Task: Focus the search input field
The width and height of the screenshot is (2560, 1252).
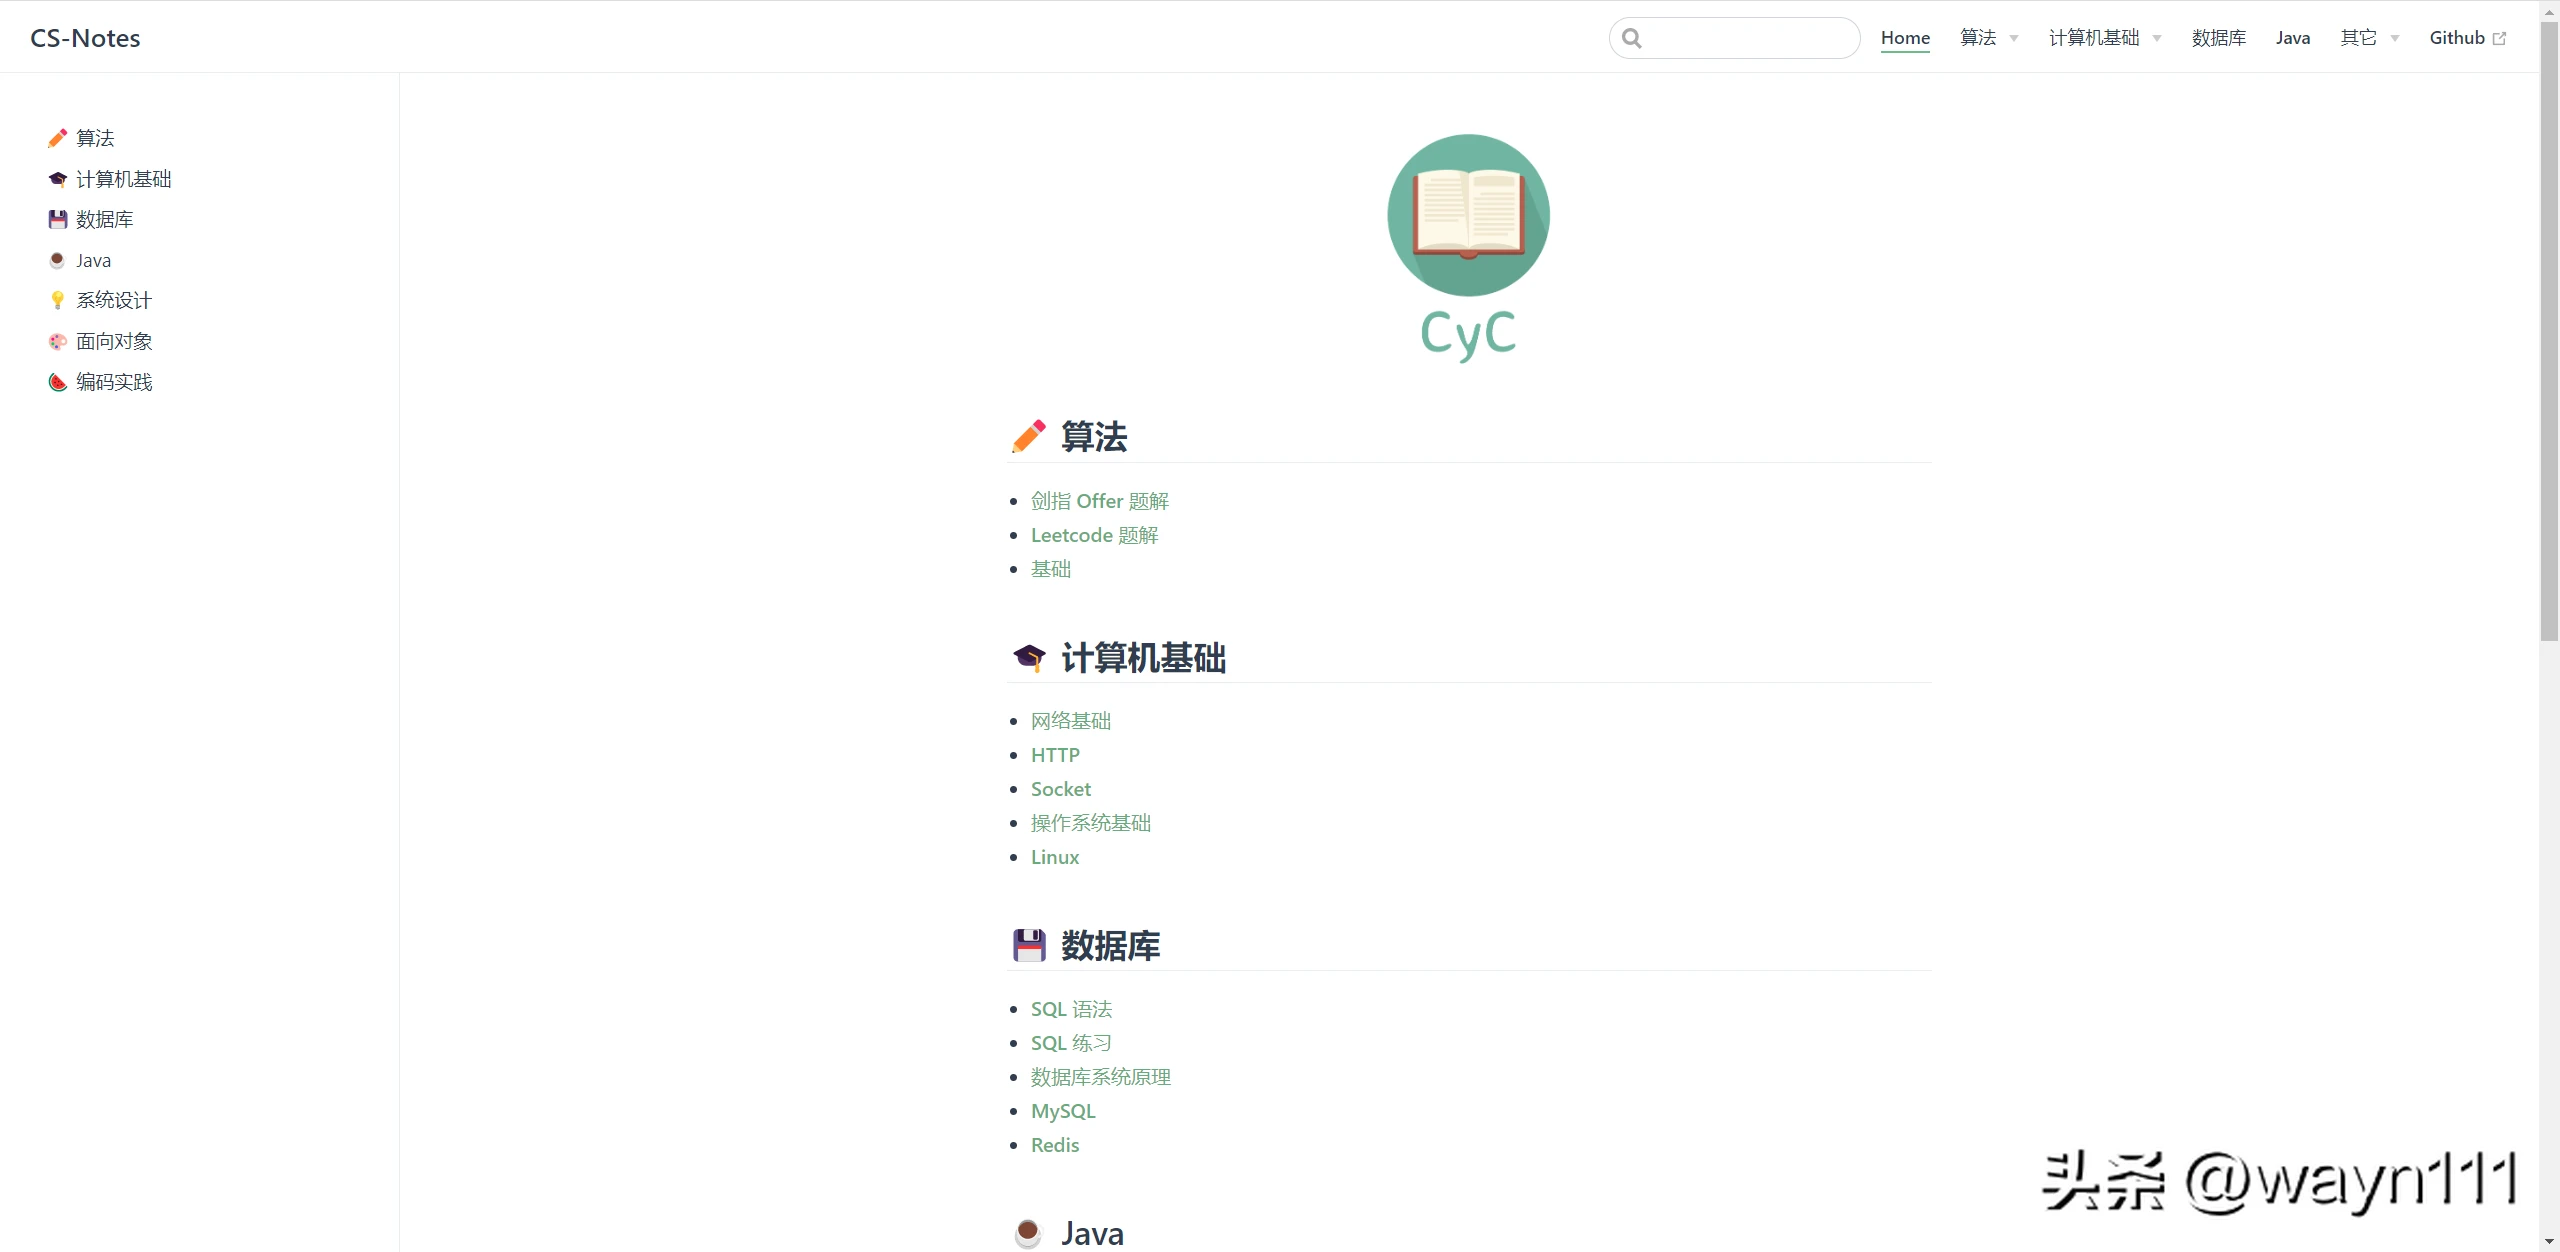Action: point(1735,38)
